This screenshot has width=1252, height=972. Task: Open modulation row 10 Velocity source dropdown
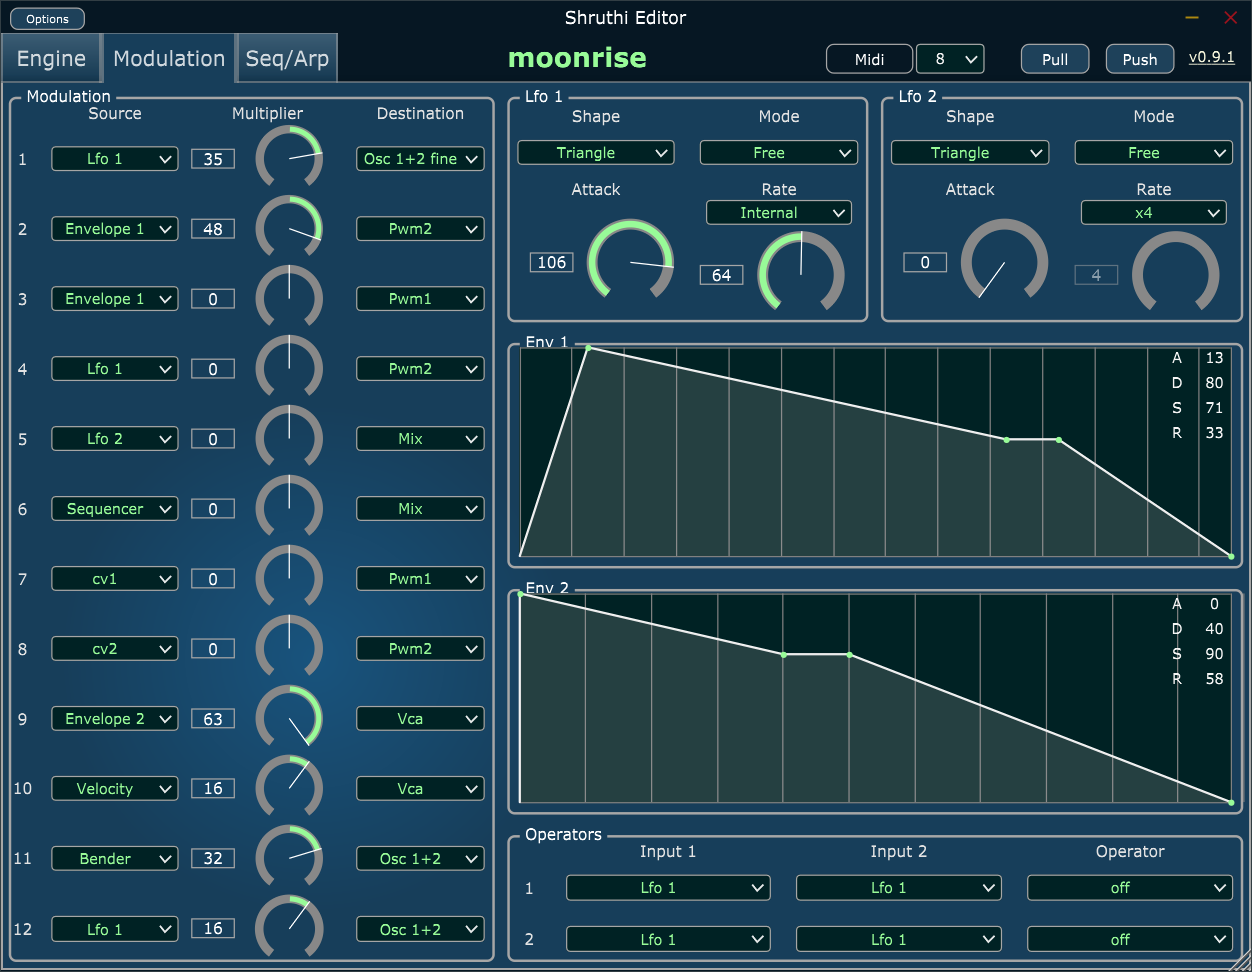click(115, 789)
